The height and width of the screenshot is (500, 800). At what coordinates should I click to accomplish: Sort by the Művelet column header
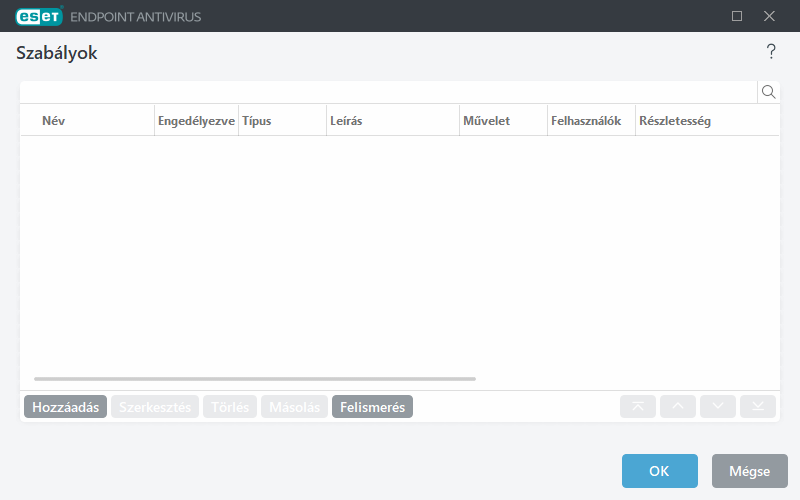504,121
